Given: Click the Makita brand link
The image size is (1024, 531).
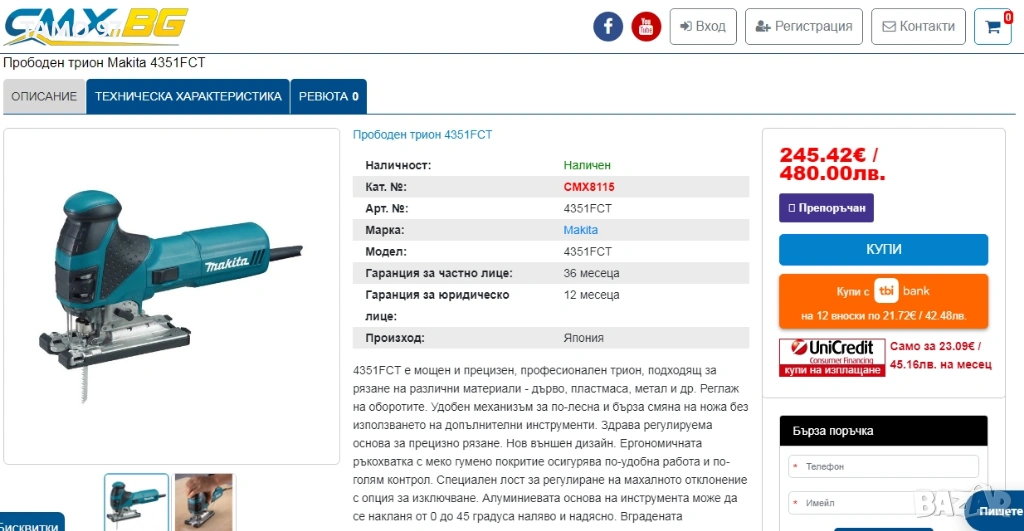Looking at the screenshot, I should coord(580,230).
